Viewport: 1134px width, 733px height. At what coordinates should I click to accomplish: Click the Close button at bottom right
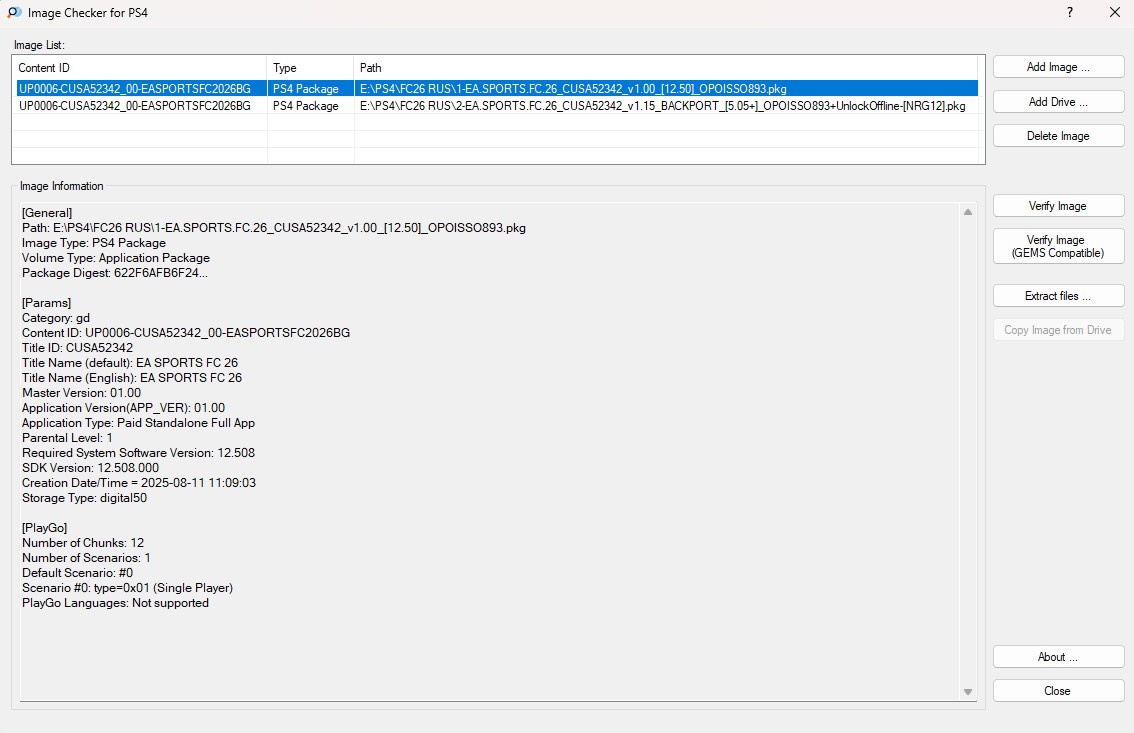coord(1058,691)
